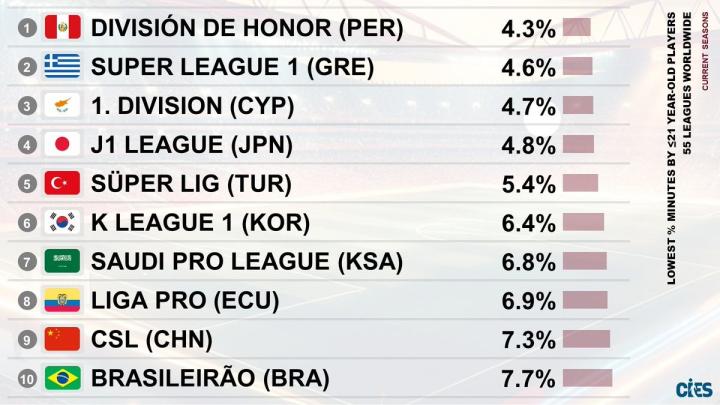Select the Turkey flag icon
The height and width of the screenshot is (405, 720).
(62, 184)
